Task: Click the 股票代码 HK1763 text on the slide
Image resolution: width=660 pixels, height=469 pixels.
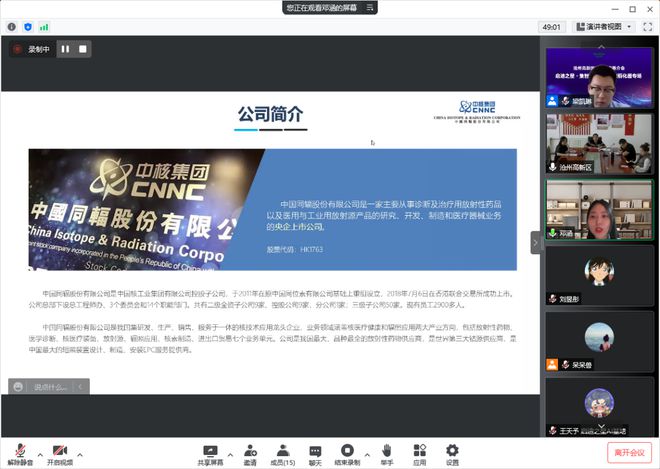Action: [295, 249]
